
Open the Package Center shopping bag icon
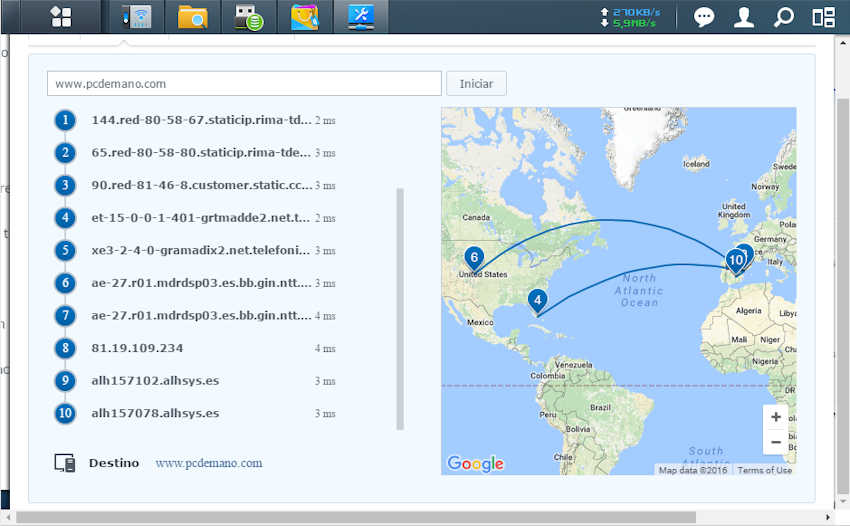[x=305, y=17]
